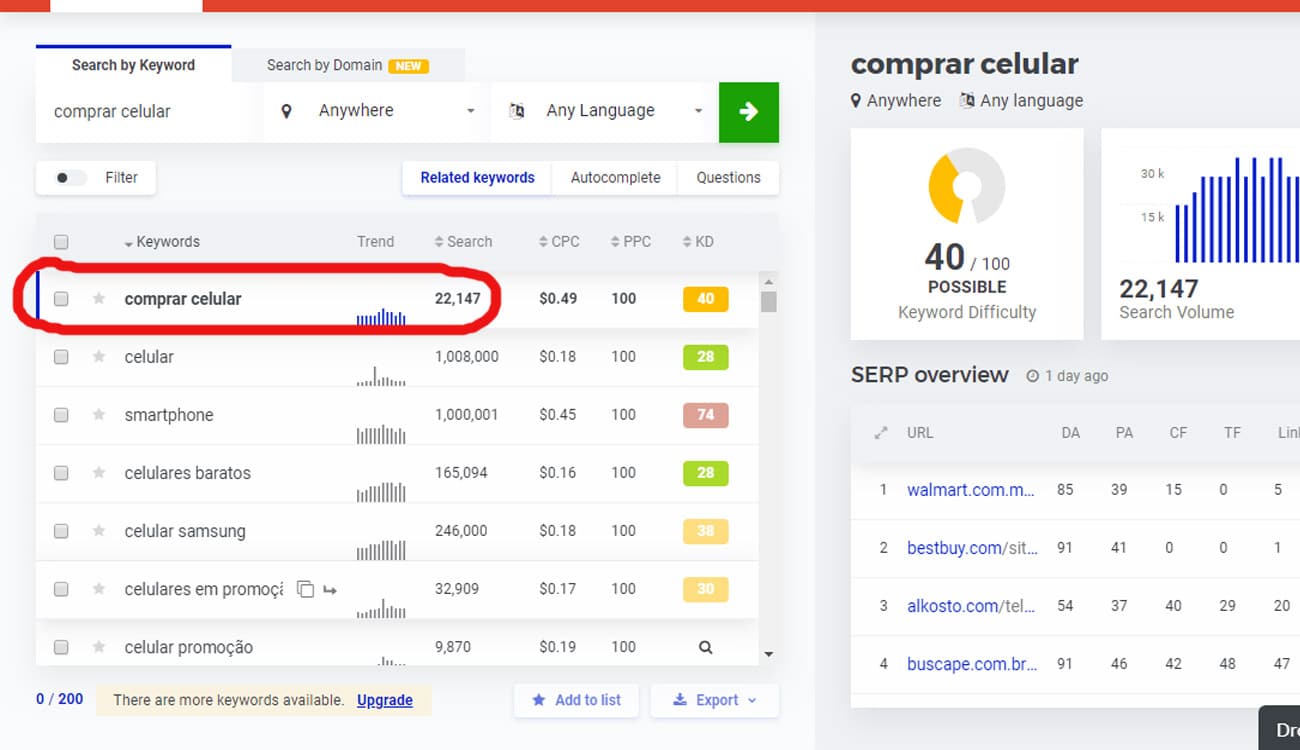Star the 'celular' keyword as favorite
Image resolution: width=1300 pixels, height=750 pixels.
coord(99,357)
